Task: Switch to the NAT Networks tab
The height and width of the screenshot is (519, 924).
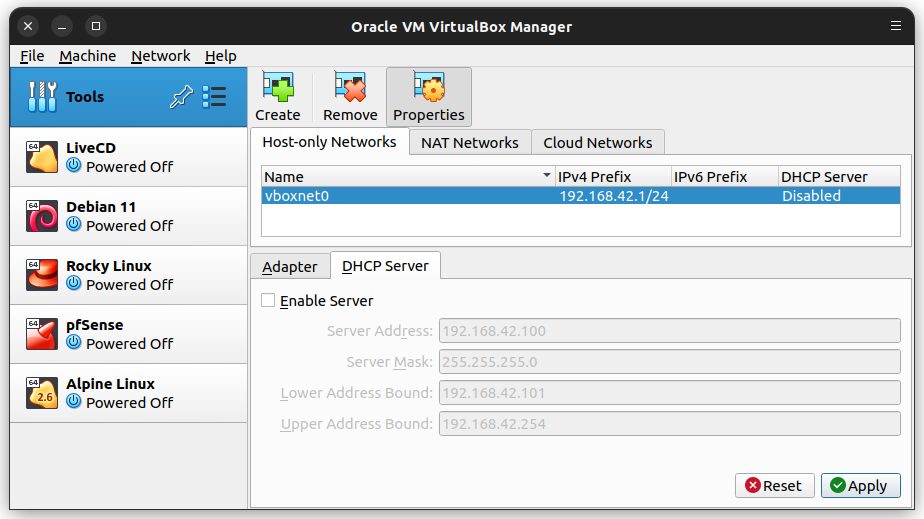Action: (x=470, y=143)
